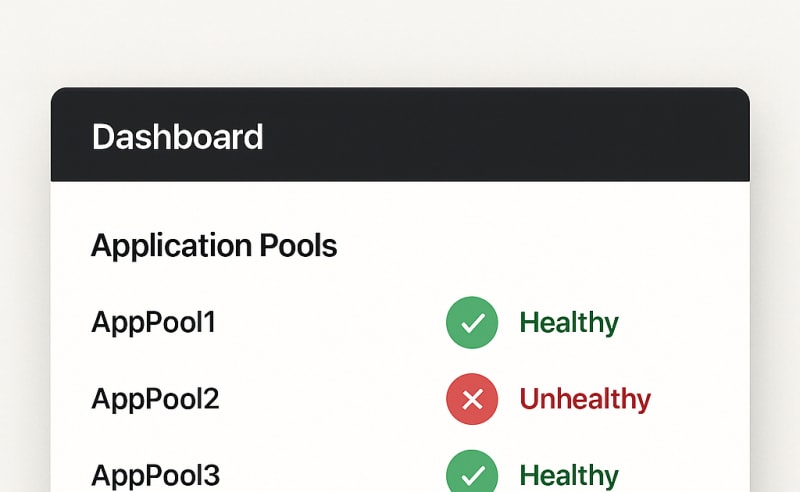Click the Unhealthy status label of AppPool2

pyautogui.click(x=585, y=400)
